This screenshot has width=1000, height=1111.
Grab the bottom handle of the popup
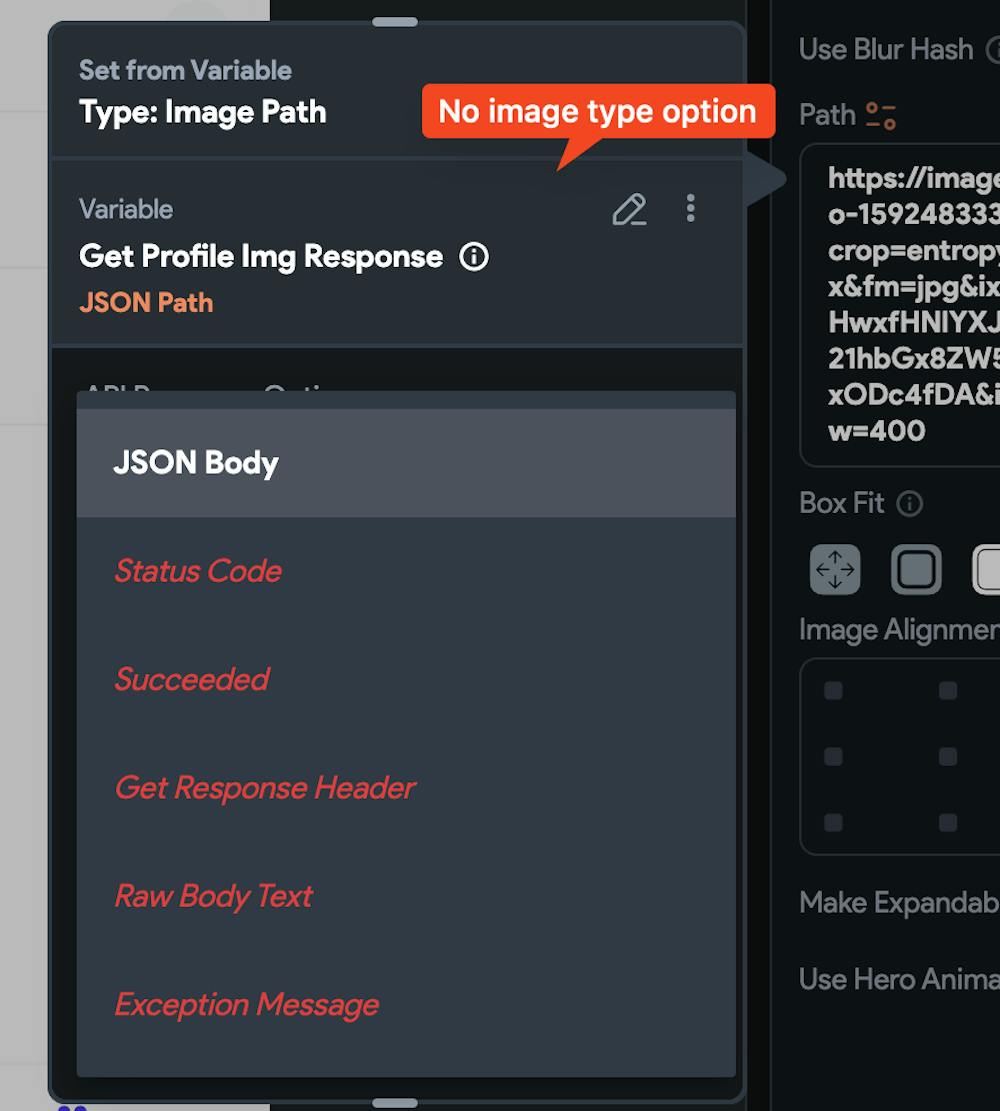[395, 1103]
